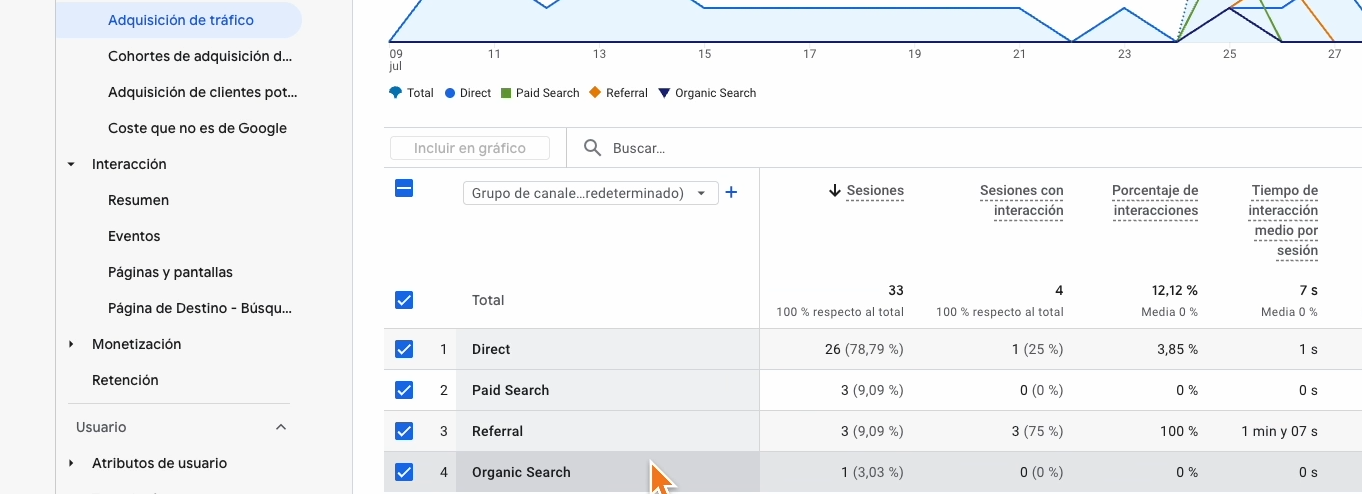Image resolution: width=1362 pixels, height=494 pixels.
Task: Click the Organic Search legend triangle
Action: [664, 93]
